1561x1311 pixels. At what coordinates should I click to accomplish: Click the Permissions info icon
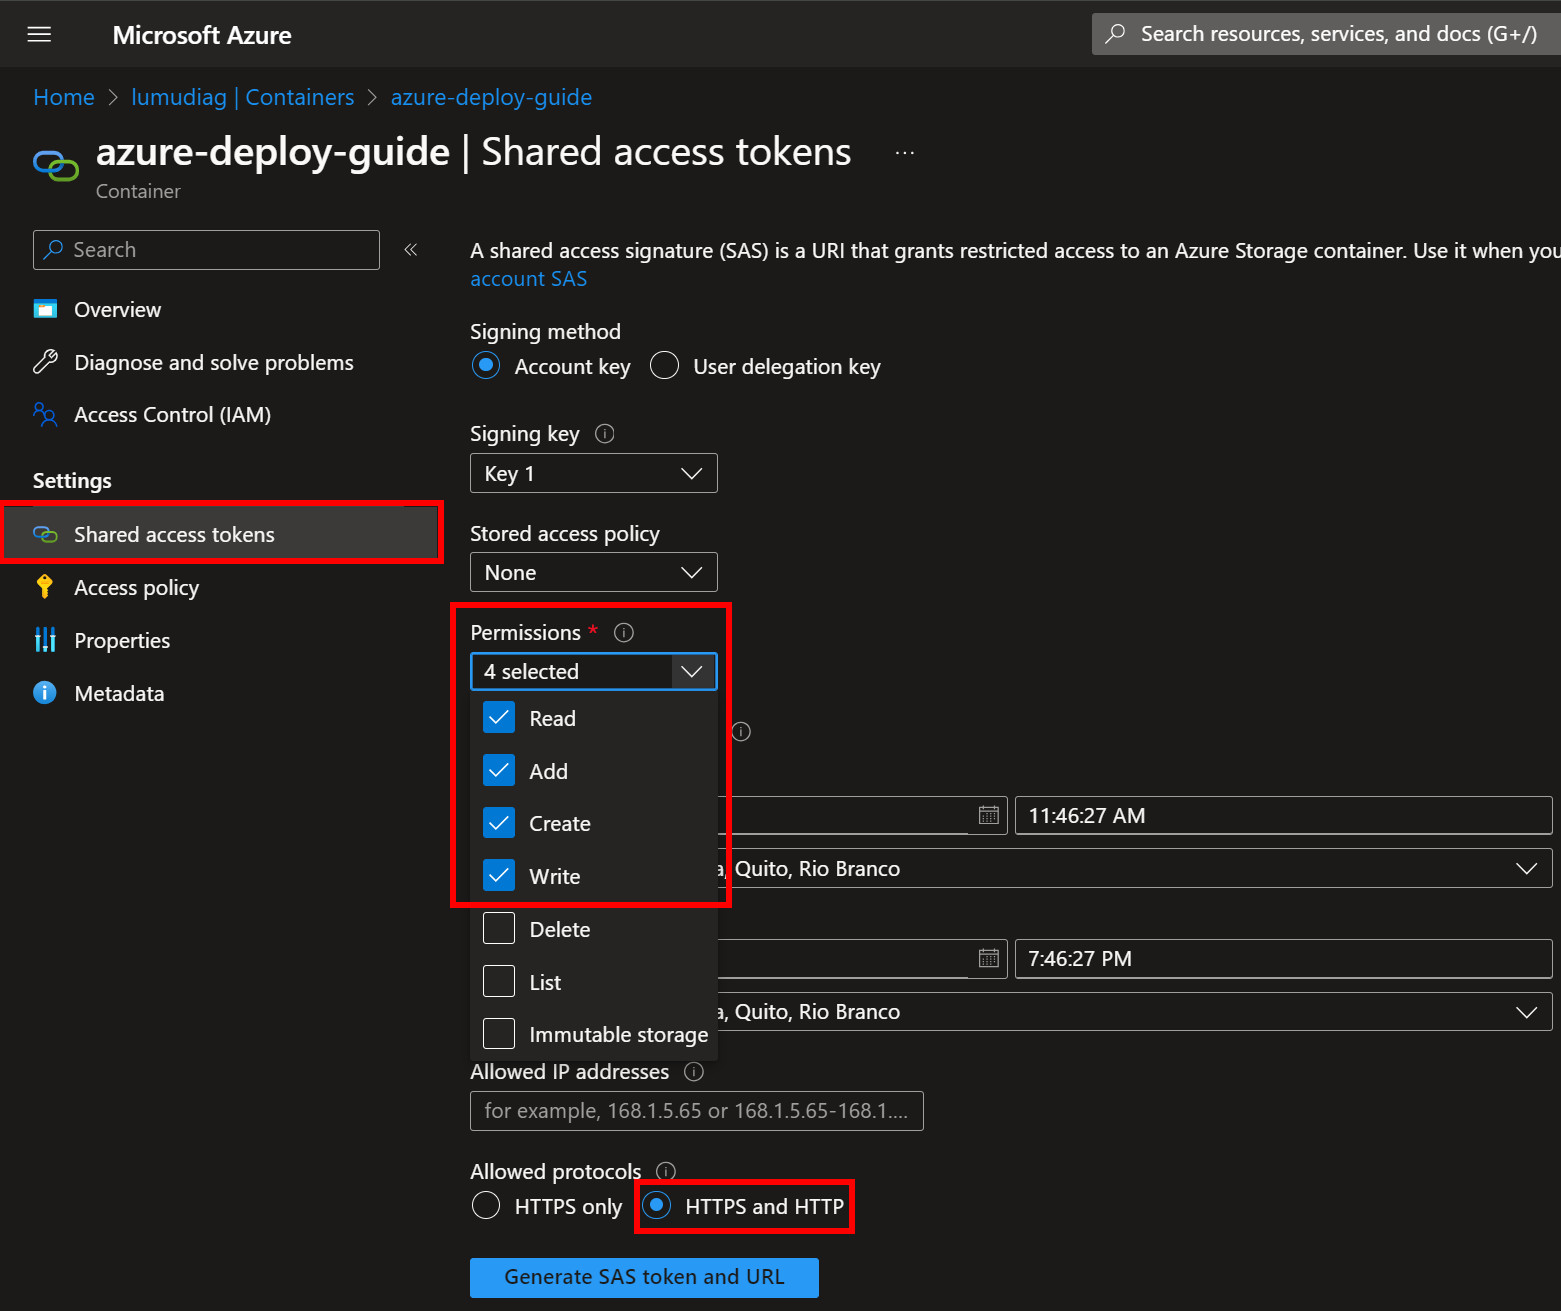click(624, 632)
